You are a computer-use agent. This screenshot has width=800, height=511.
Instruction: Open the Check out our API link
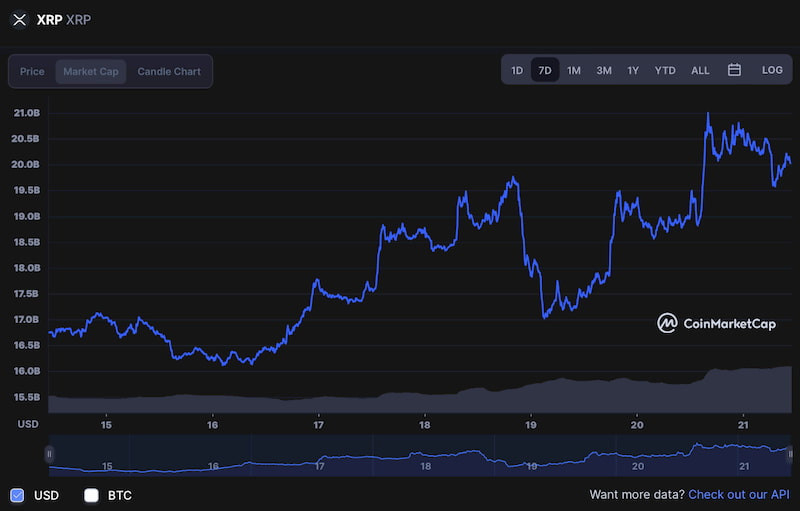[x=739, y=494]
